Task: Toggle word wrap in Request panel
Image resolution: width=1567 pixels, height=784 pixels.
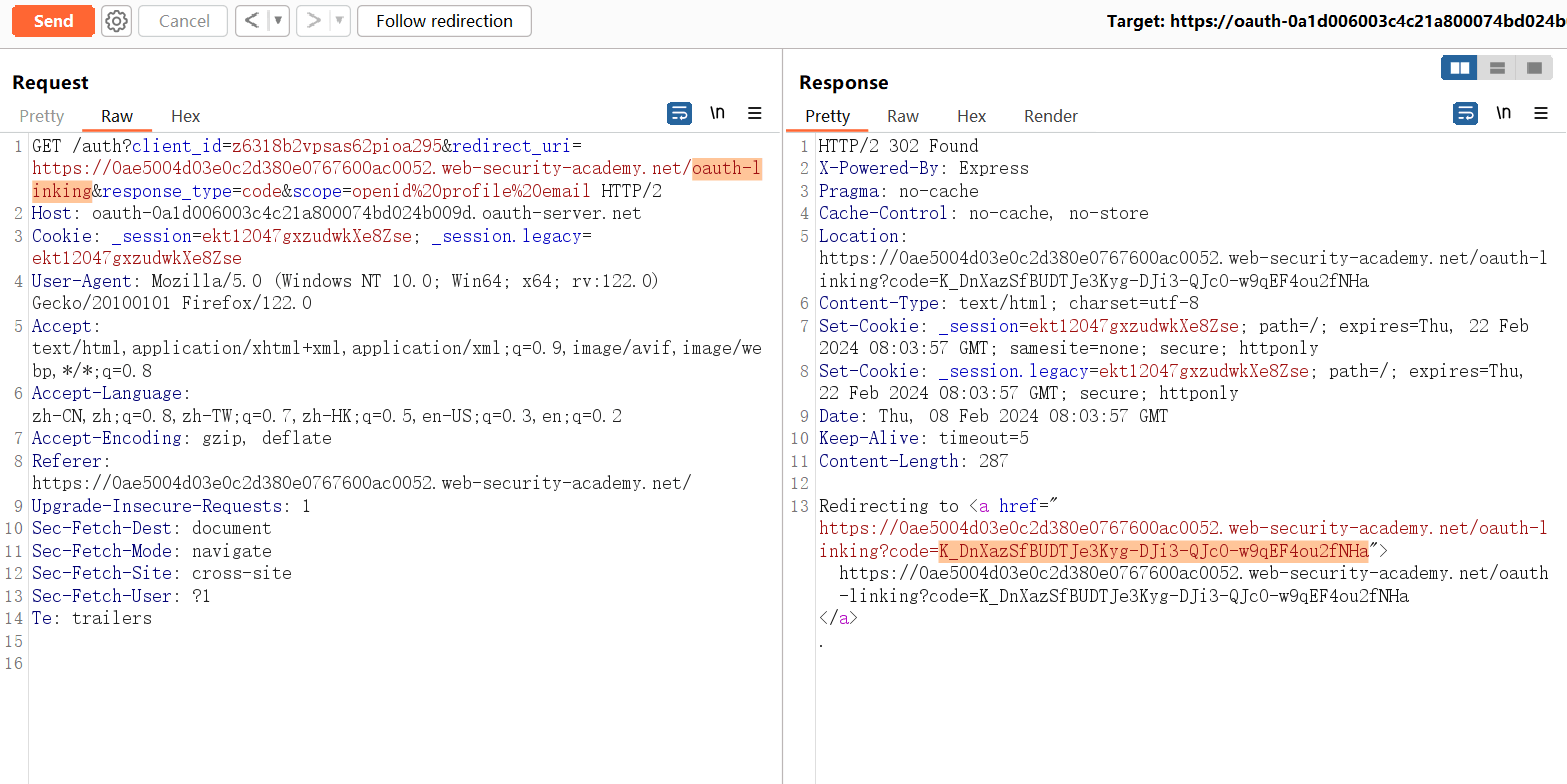Action: pyautogui.click(x=679, y=114)
